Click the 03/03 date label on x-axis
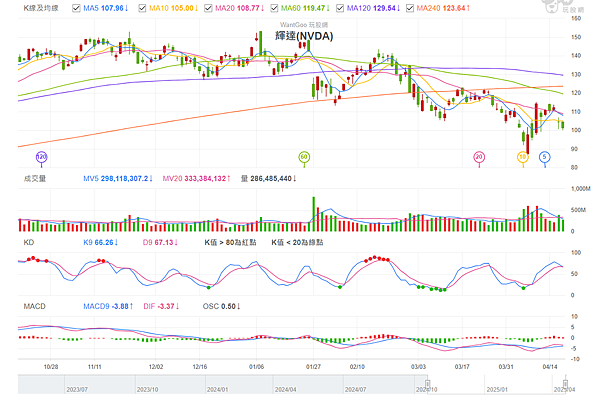 418,367
